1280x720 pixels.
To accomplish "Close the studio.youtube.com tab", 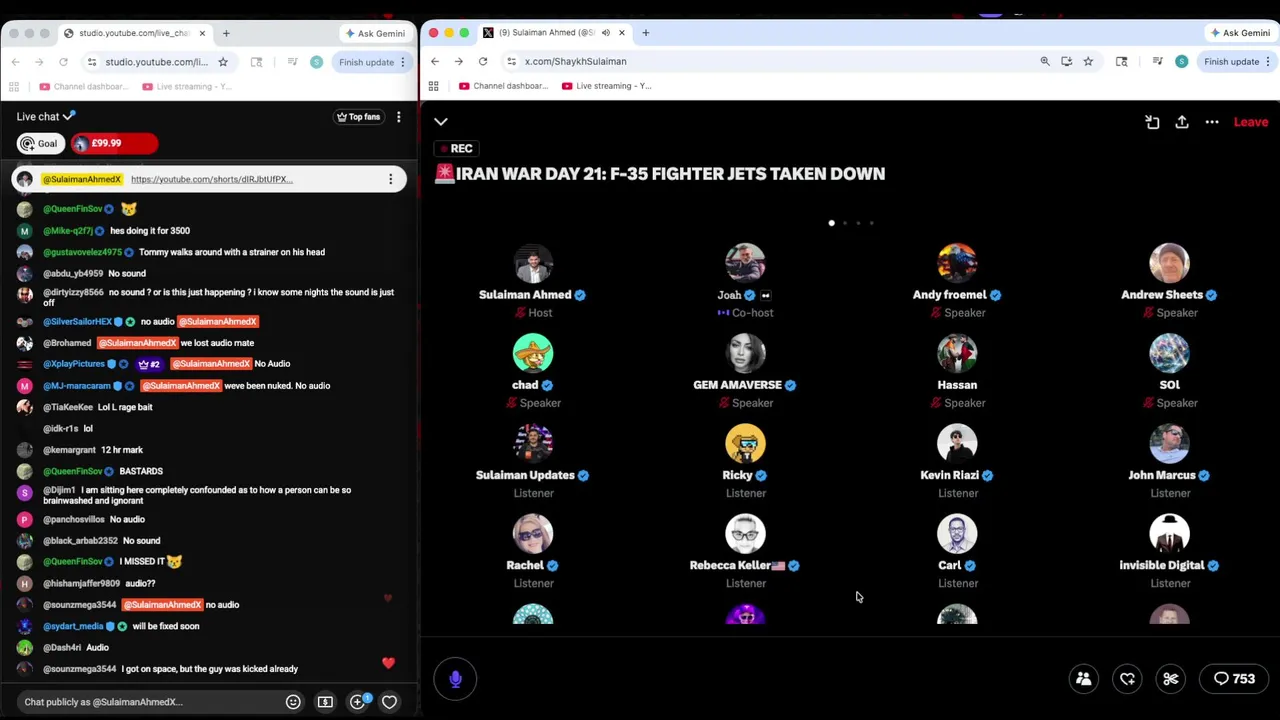I will 202,33.
